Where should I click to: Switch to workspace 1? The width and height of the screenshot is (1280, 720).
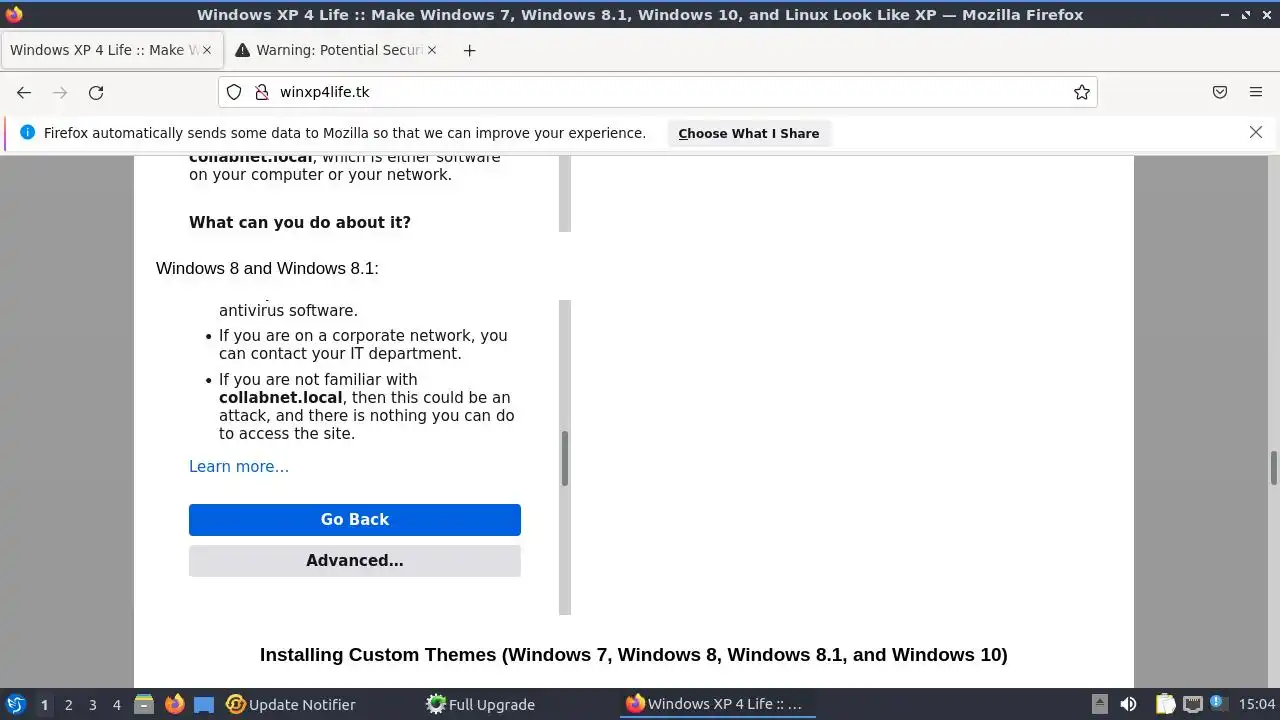44,705
